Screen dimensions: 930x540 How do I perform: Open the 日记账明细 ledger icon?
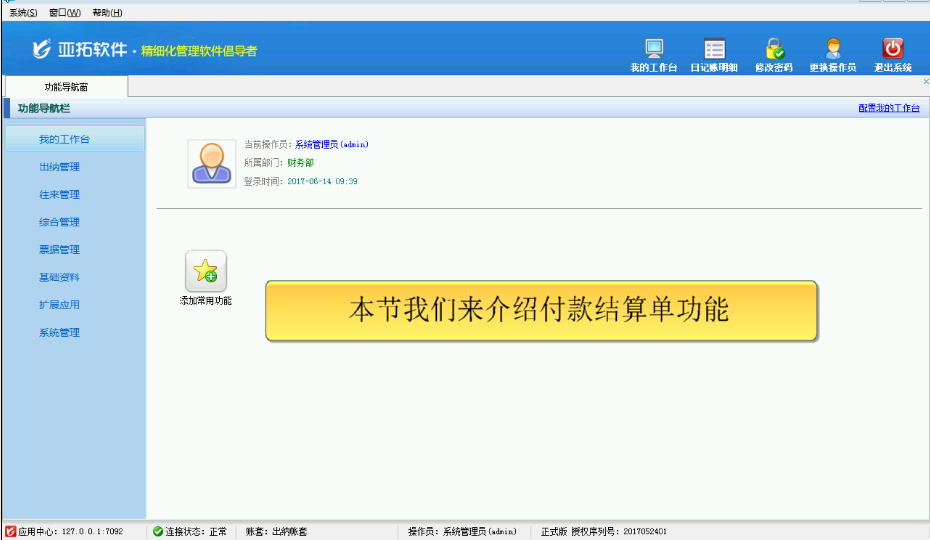pyautogui.click(x=714, y=48)
